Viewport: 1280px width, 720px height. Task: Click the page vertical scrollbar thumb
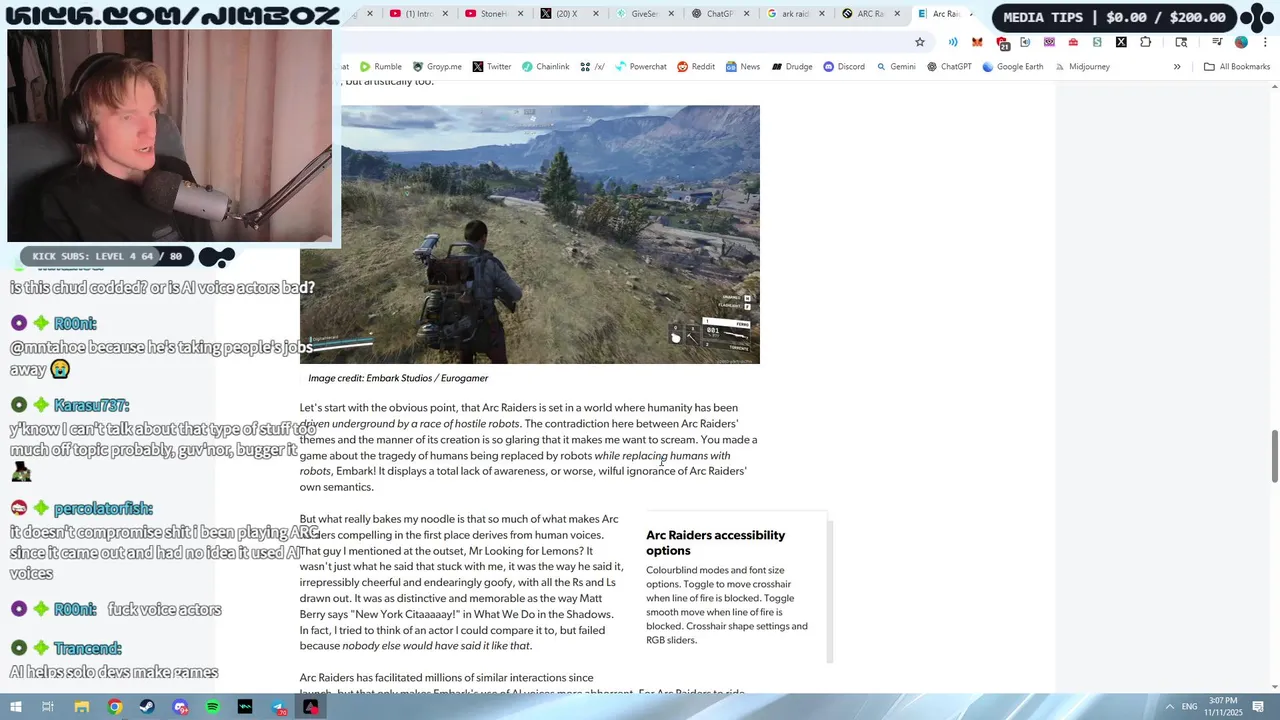click(1274, 456)
